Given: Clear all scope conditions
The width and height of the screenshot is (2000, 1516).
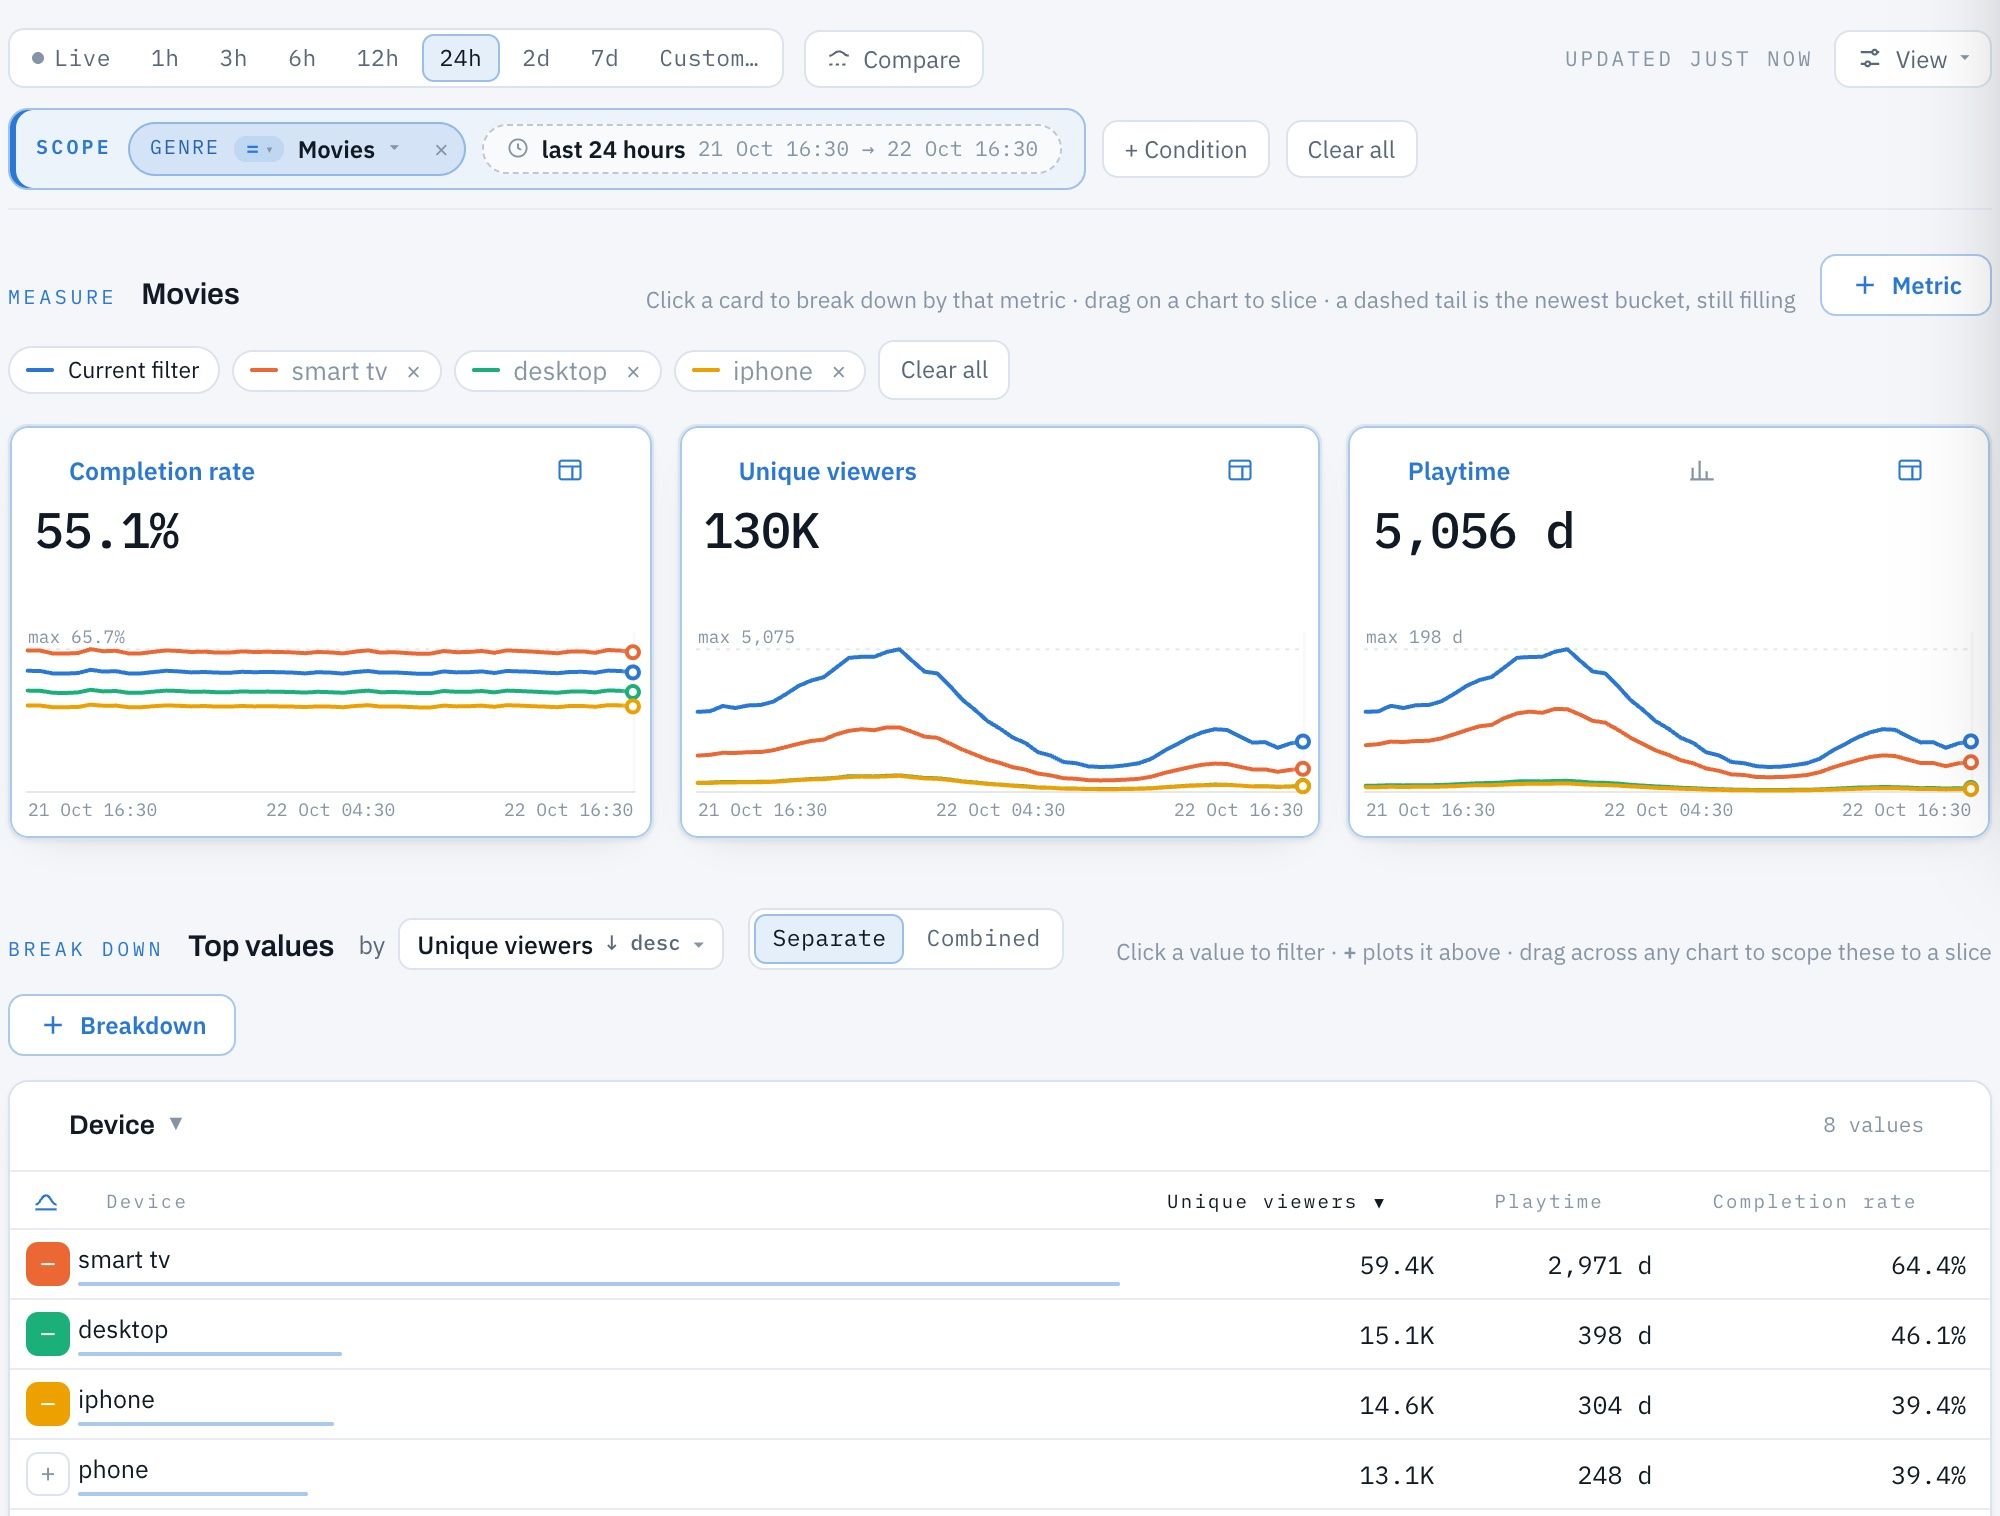Looking at the screenshot, I should [x=1351, y=149].
